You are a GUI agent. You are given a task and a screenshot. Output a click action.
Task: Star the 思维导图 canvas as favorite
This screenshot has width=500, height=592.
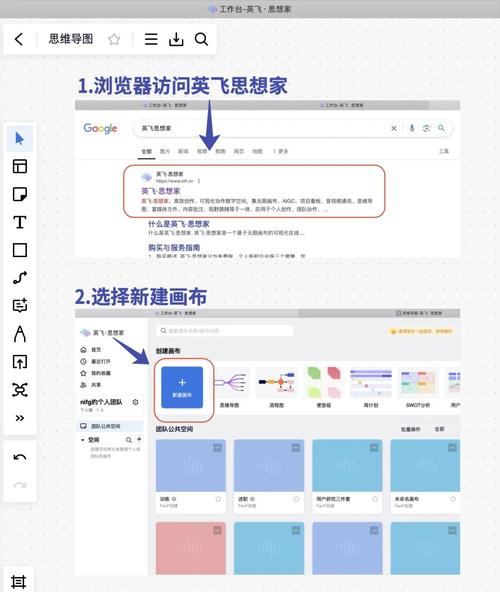[x=114, y=39]
